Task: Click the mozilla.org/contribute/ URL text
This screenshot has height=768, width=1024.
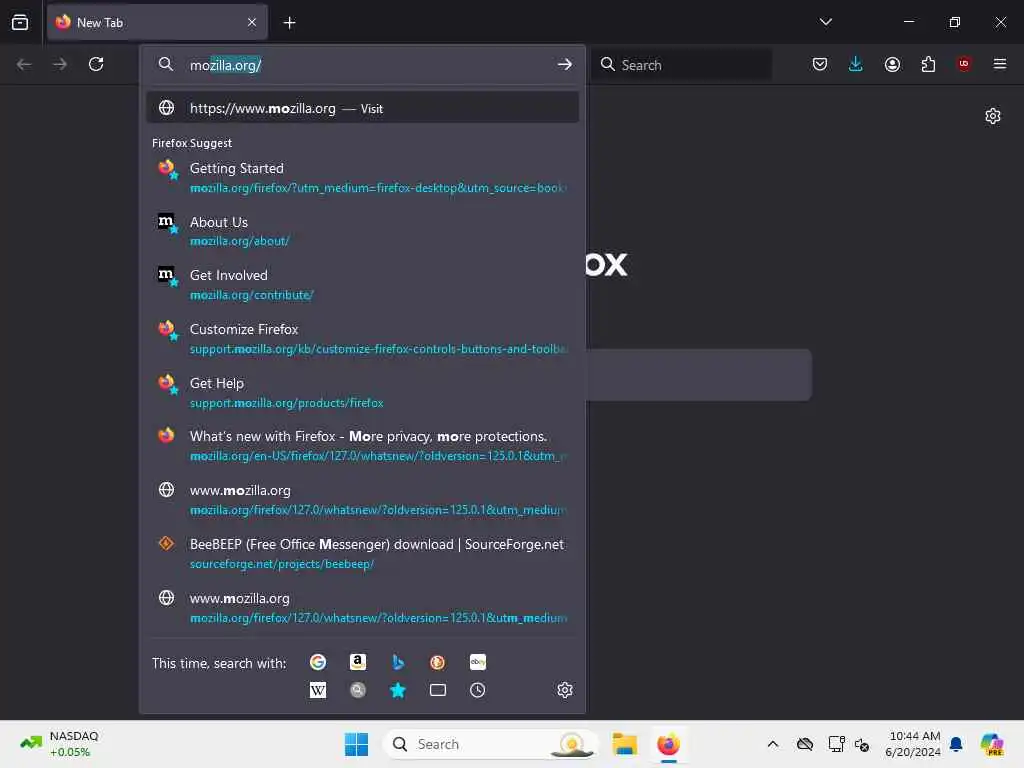Action: pyautogui.click(x=251, y=295)
